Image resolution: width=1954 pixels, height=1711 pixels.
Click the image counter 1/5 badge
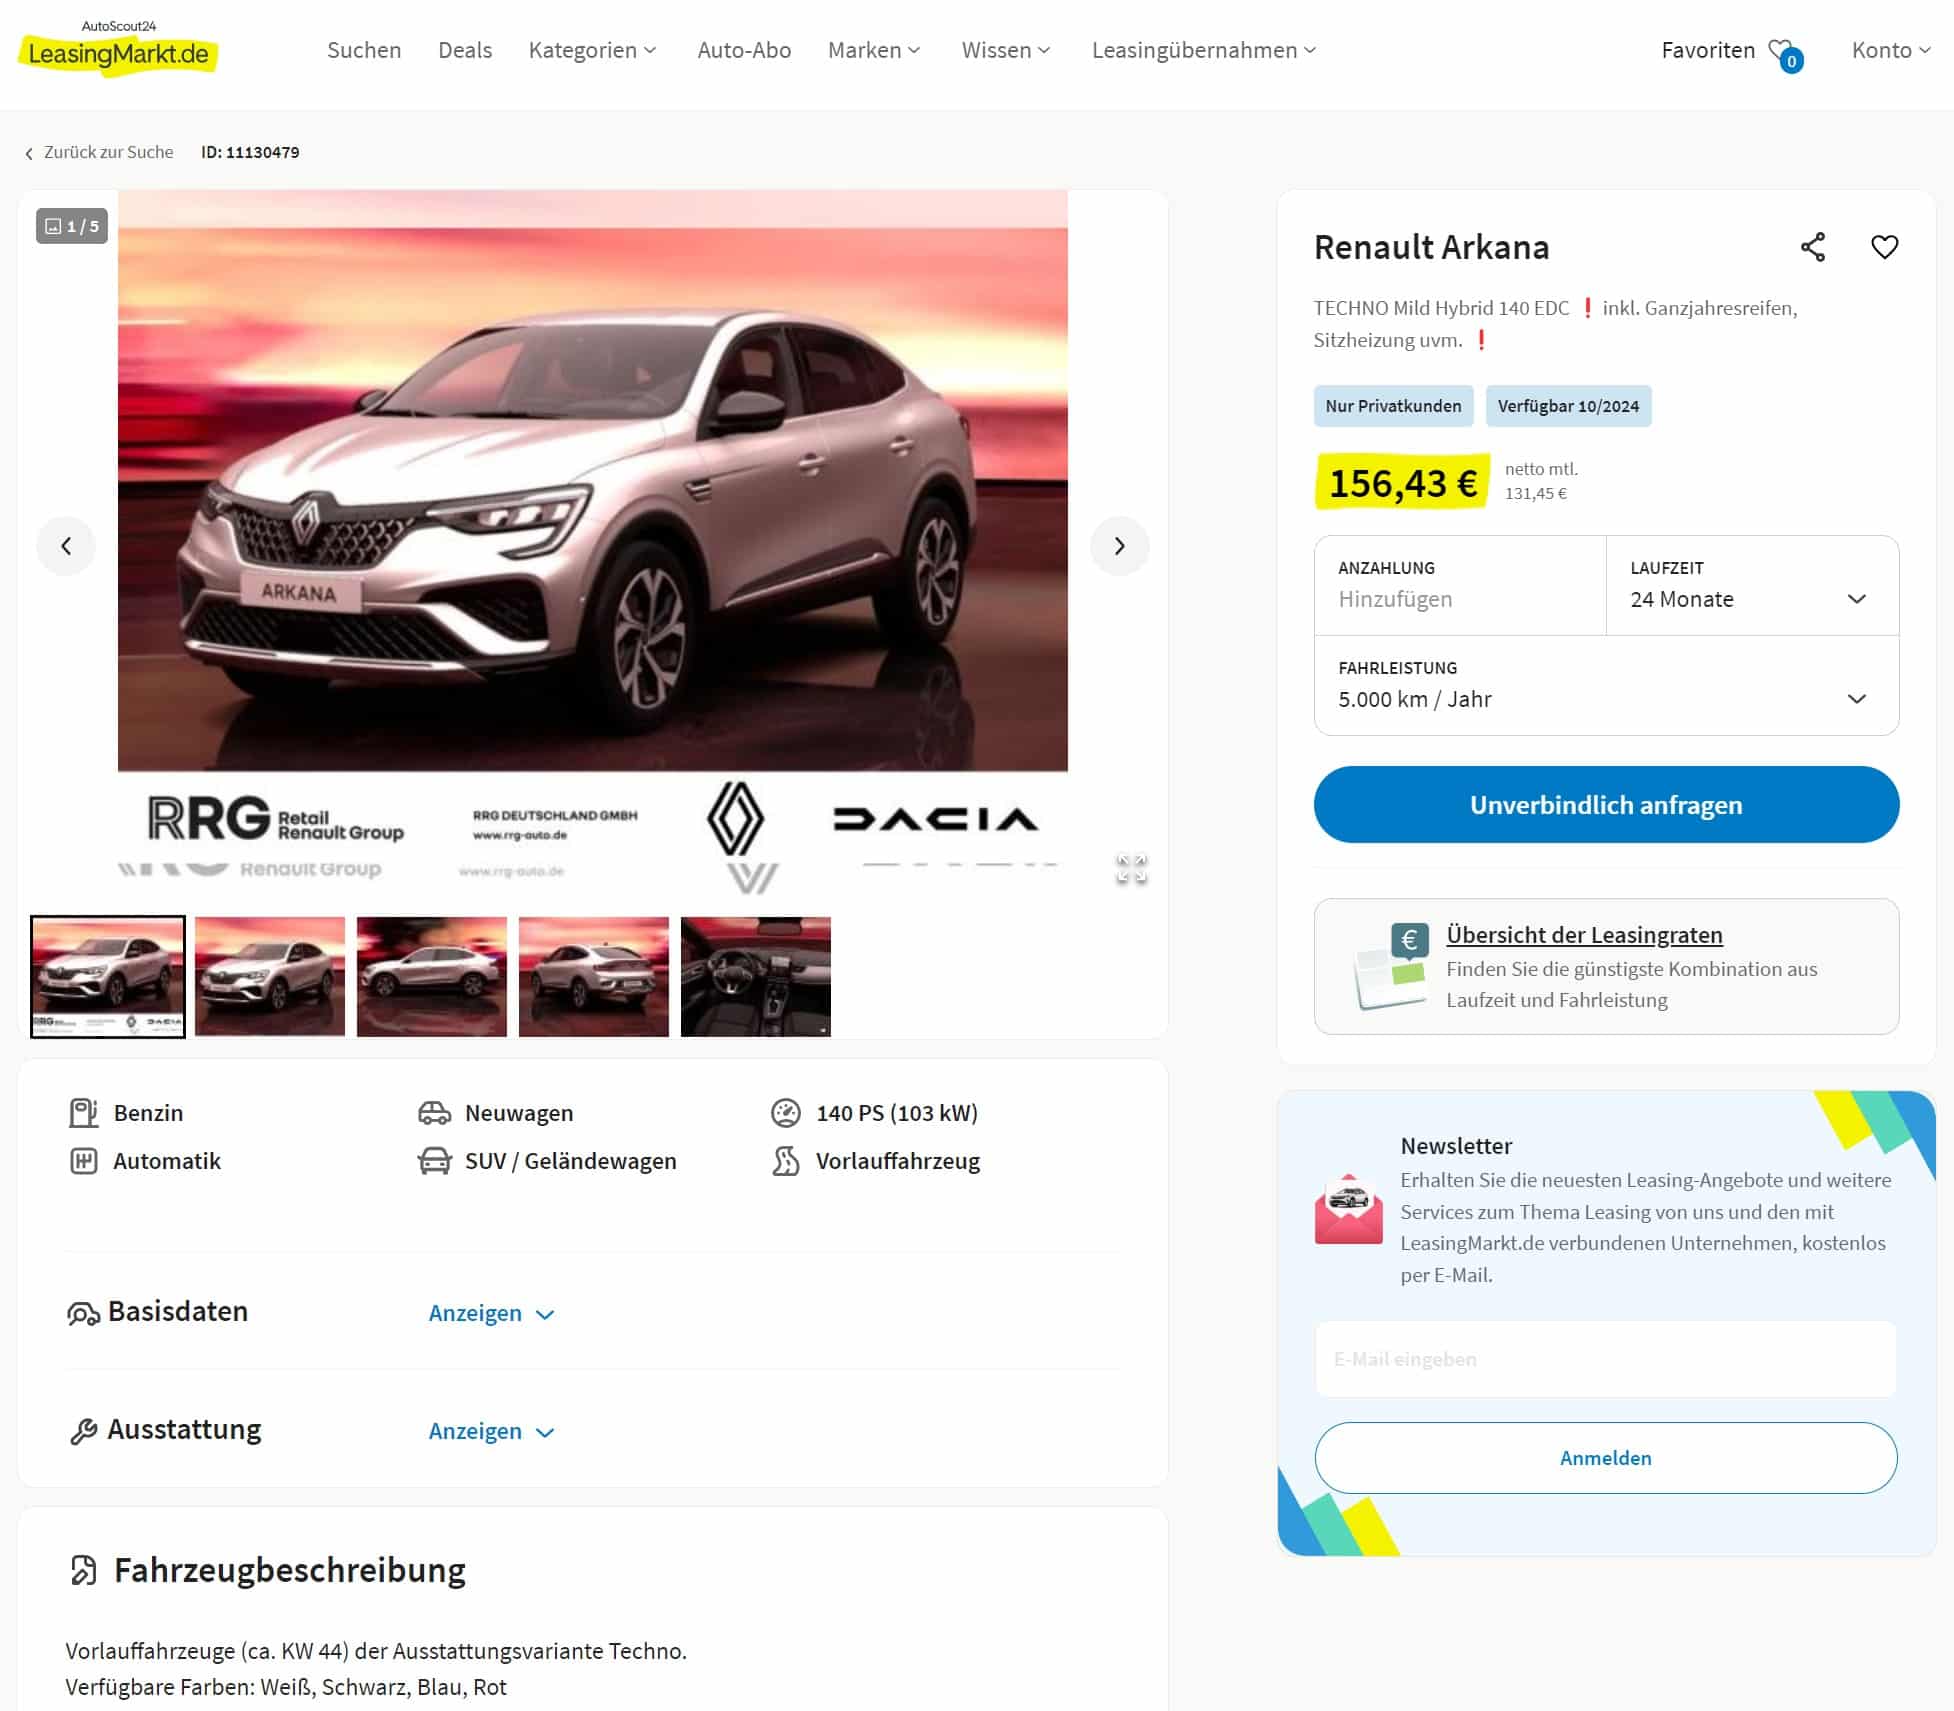point(72,226)
